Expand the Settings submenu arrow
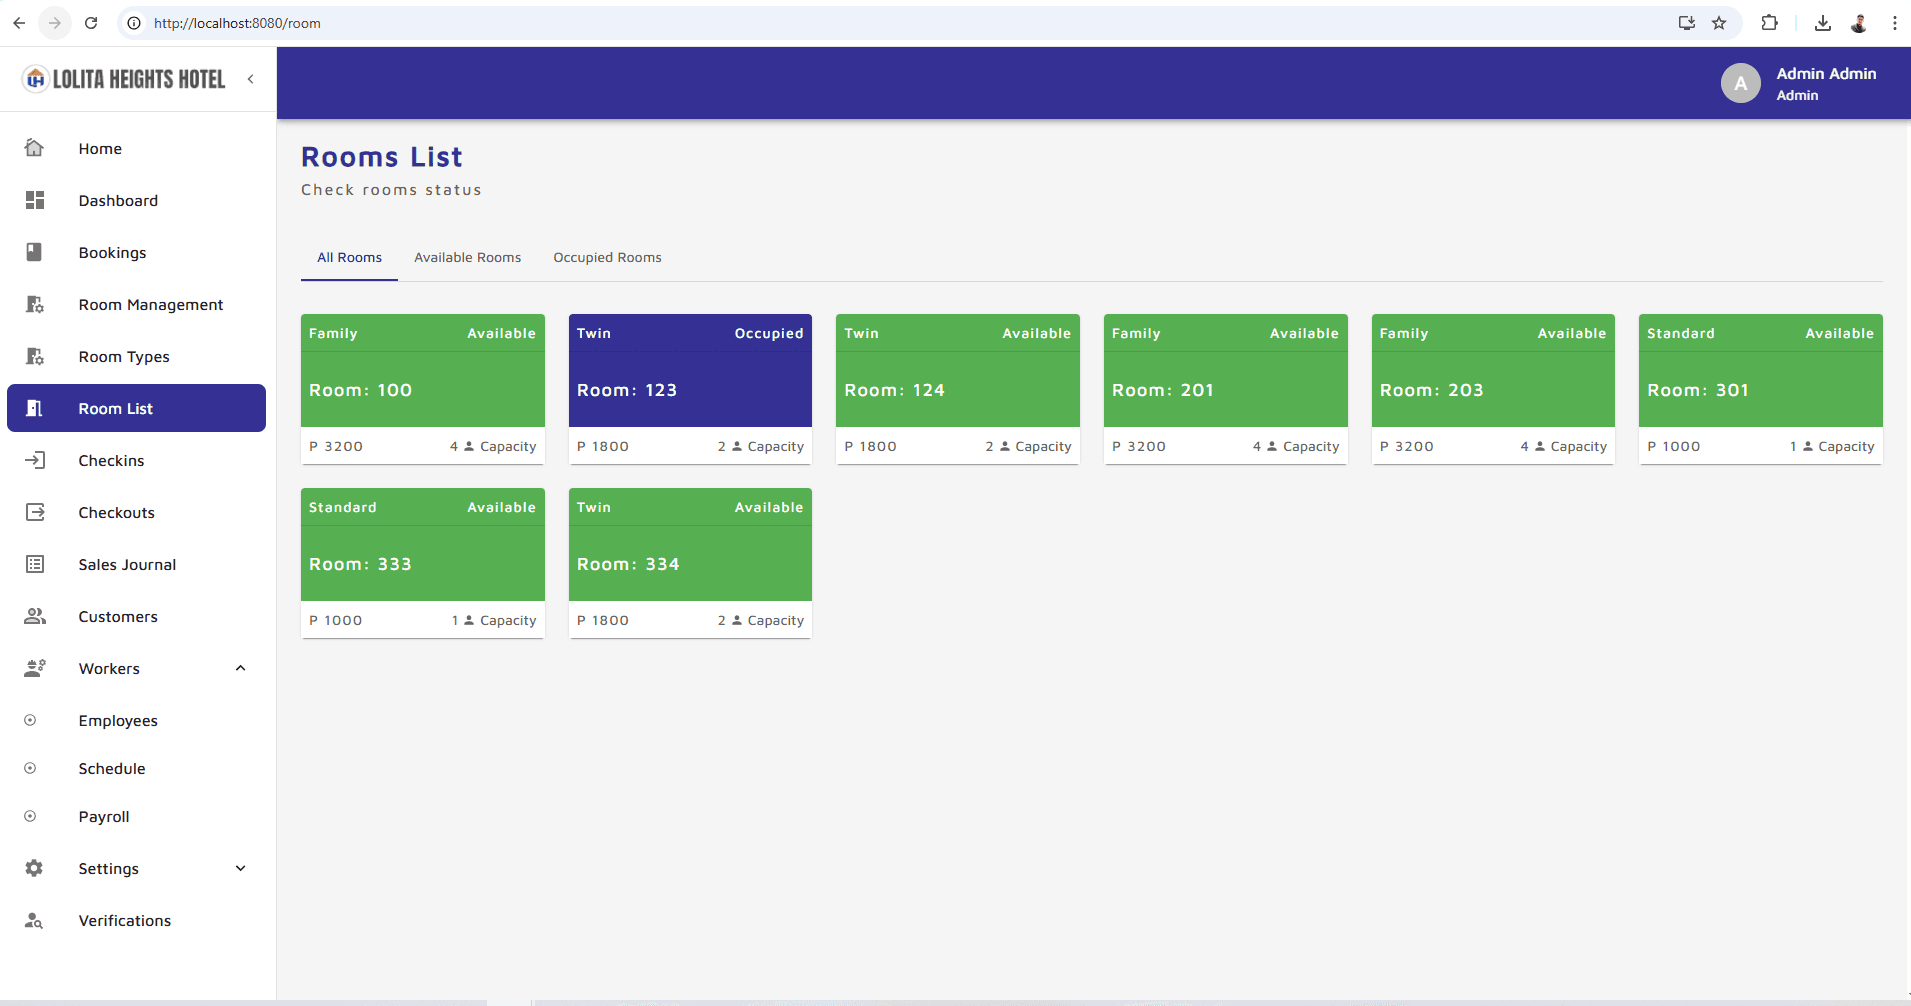1911x1006 pixels. click(x=240, y=868)
